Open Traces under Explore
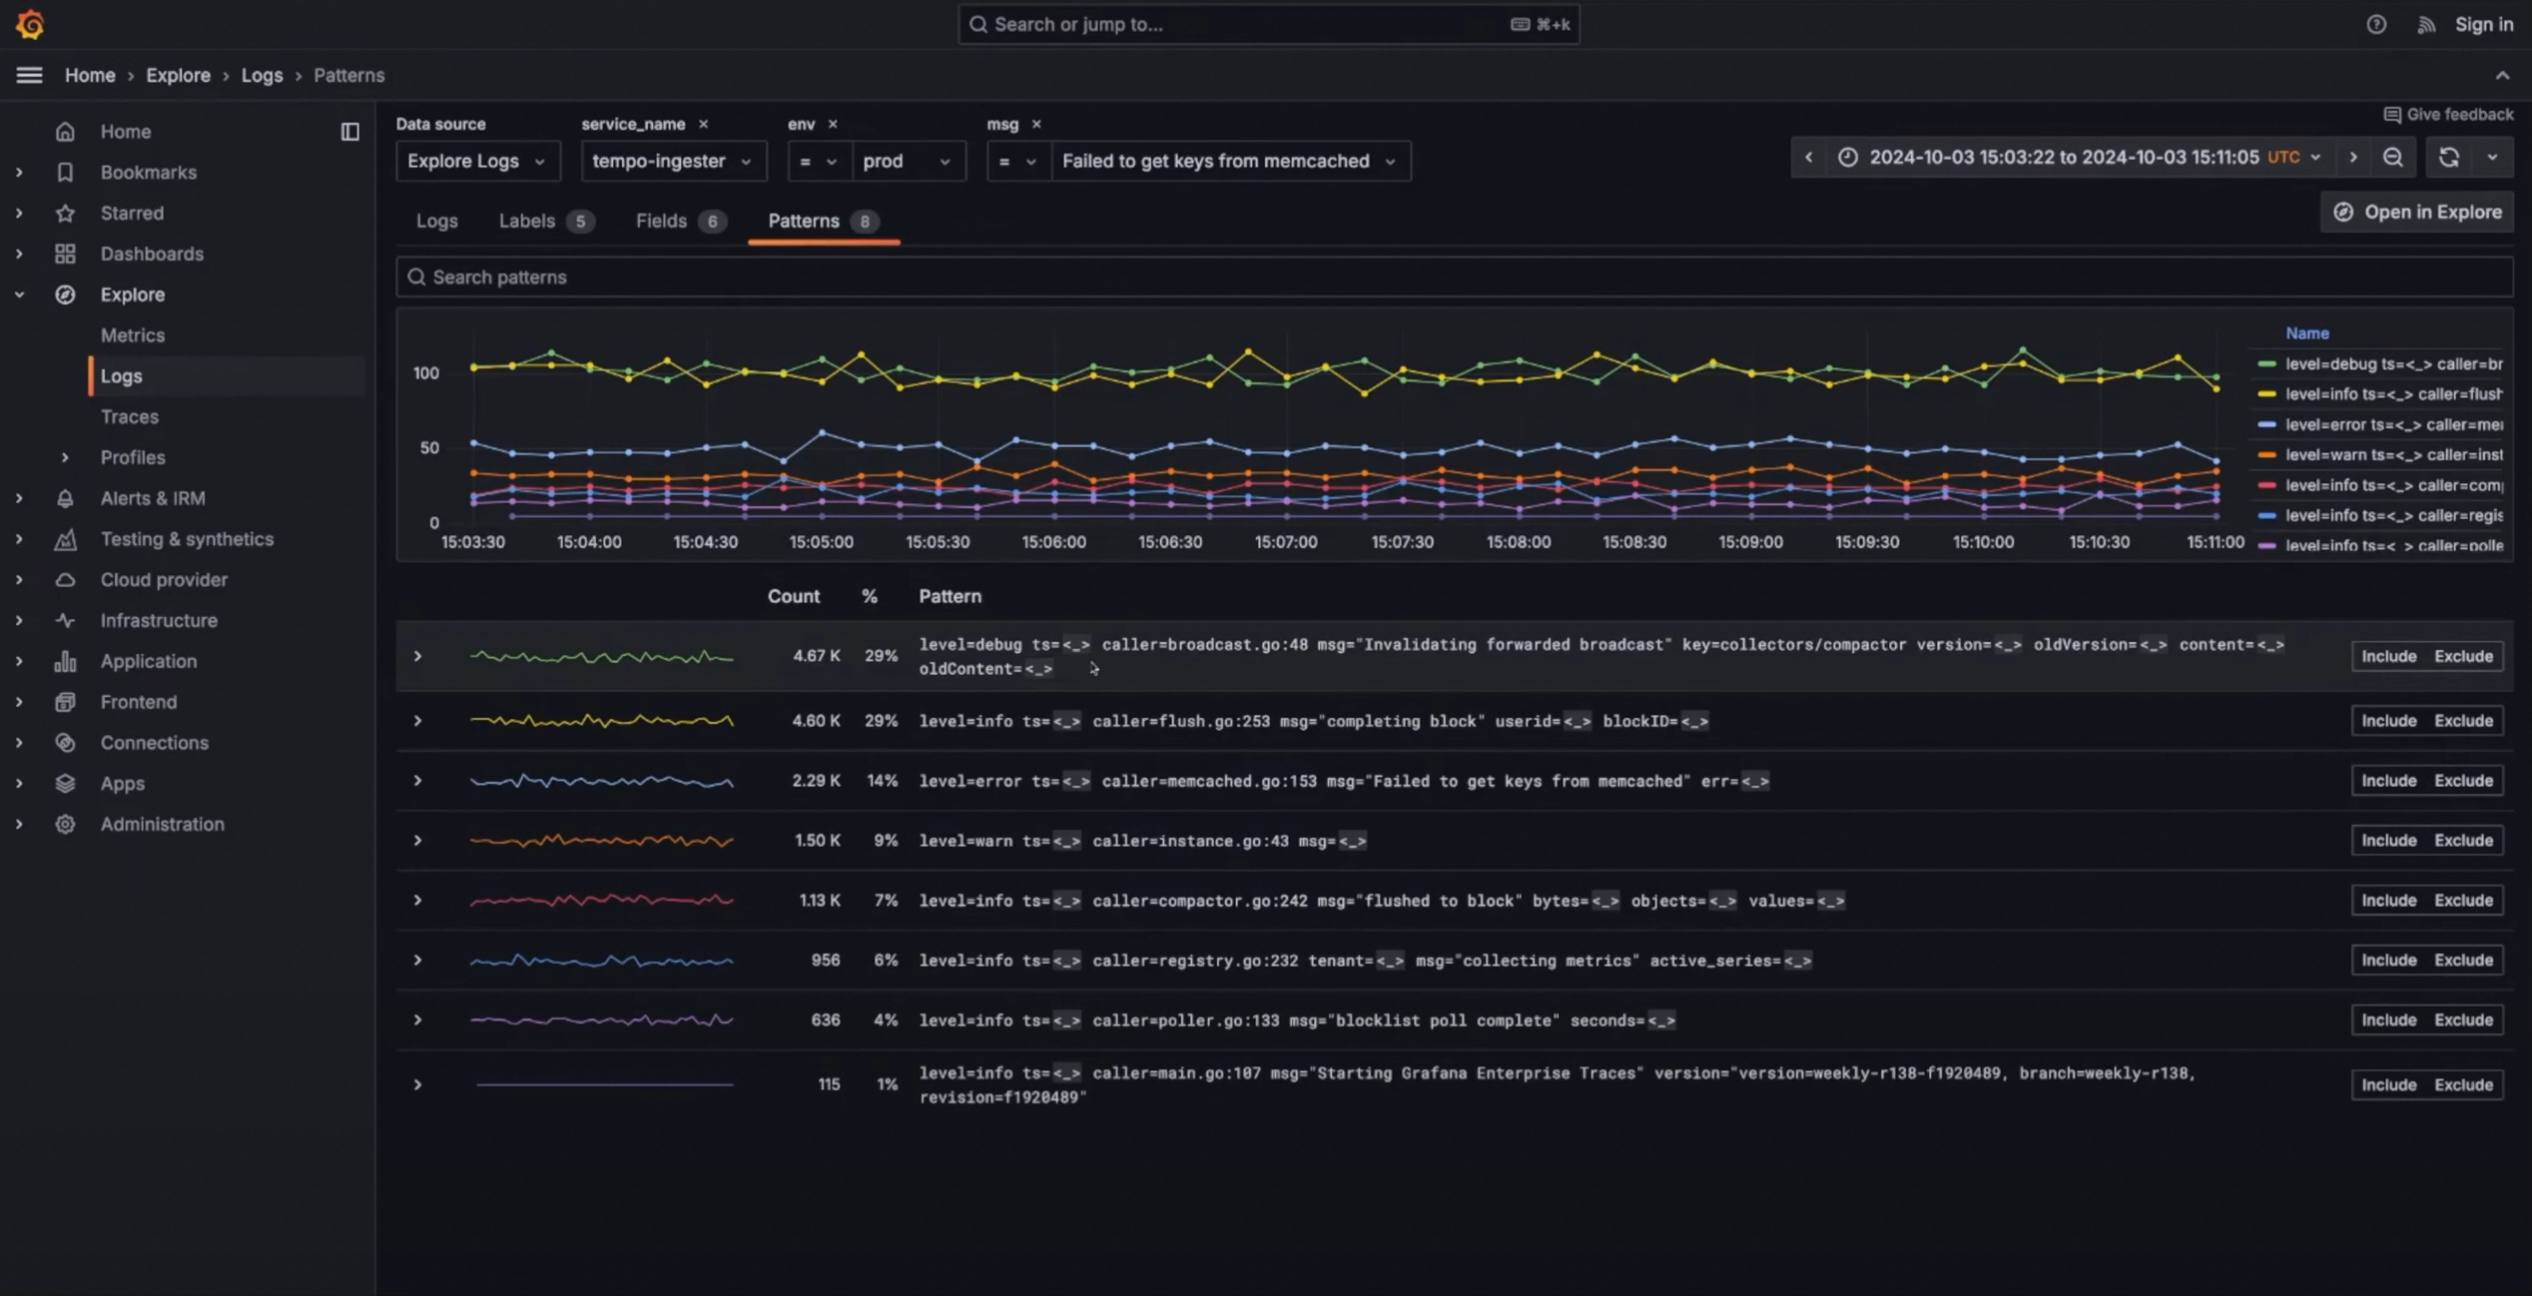 click(129, 416)
